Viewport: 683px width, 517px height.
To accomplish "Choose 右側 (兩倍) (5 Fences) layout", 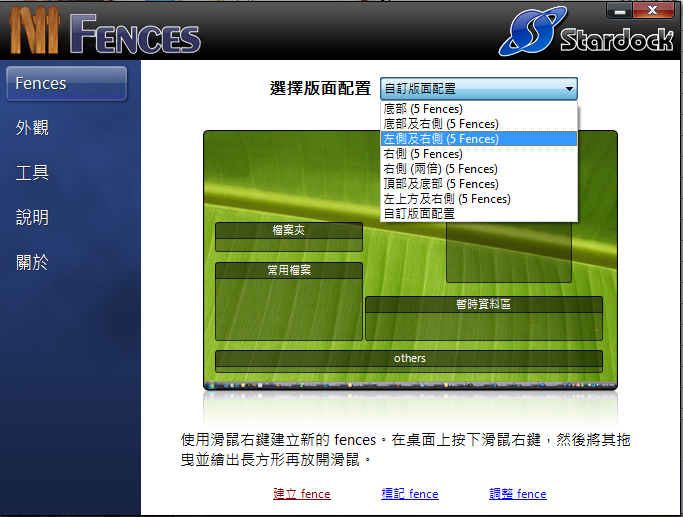I will coord(479,169).
